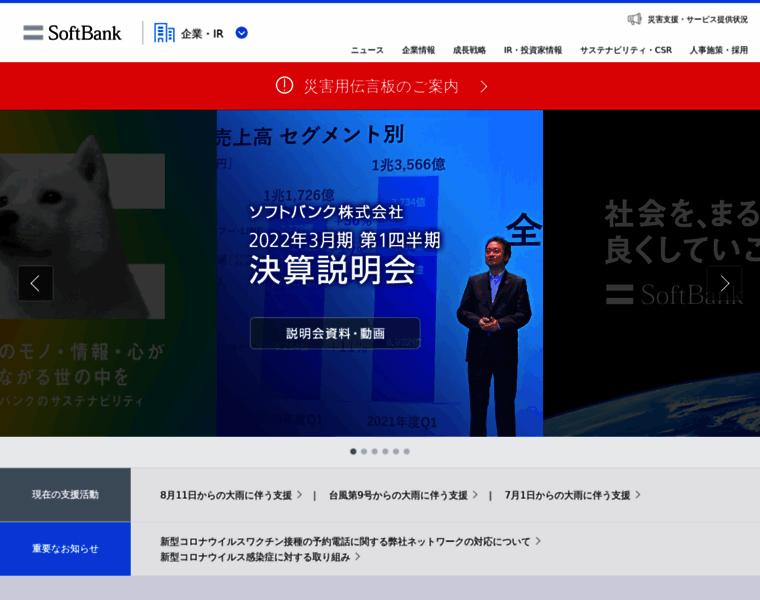Click the arrow at the end of the red banner
The image size is (760, 600).
tap(484, 86)
